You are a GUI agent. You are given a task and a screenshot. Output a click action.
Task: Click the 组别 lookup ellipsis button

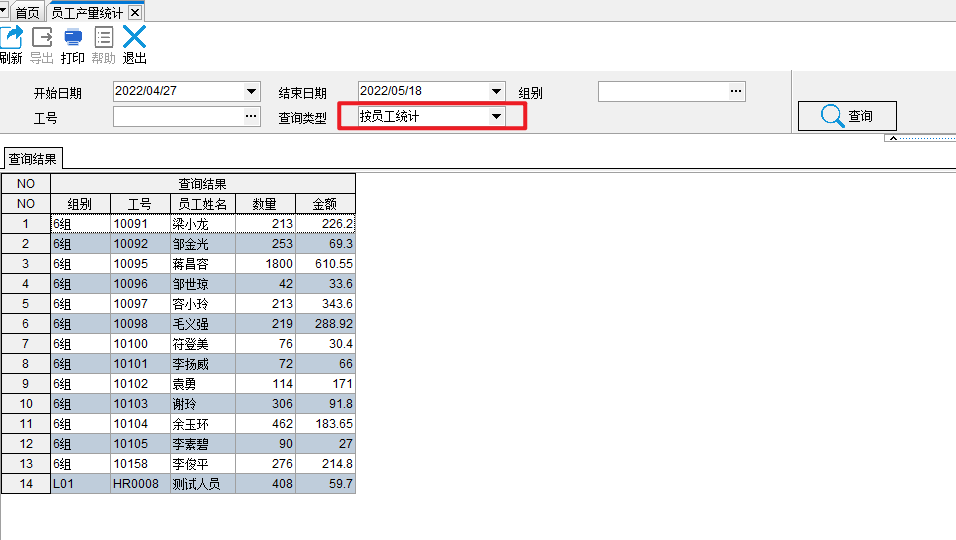pos(736,91)
